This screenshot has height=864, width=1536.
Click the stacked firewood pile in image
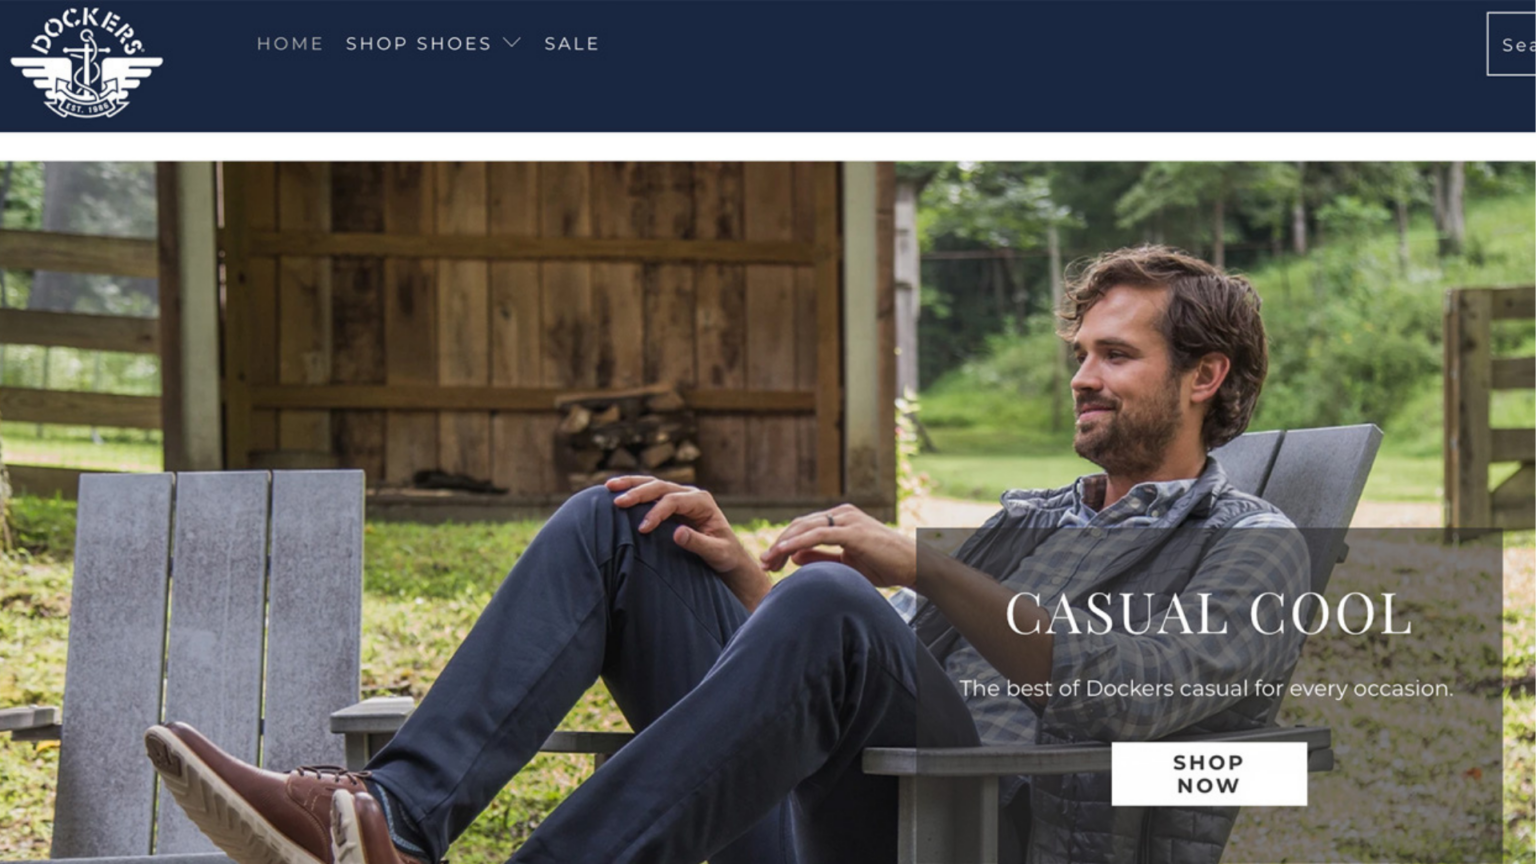click(628, 436)
